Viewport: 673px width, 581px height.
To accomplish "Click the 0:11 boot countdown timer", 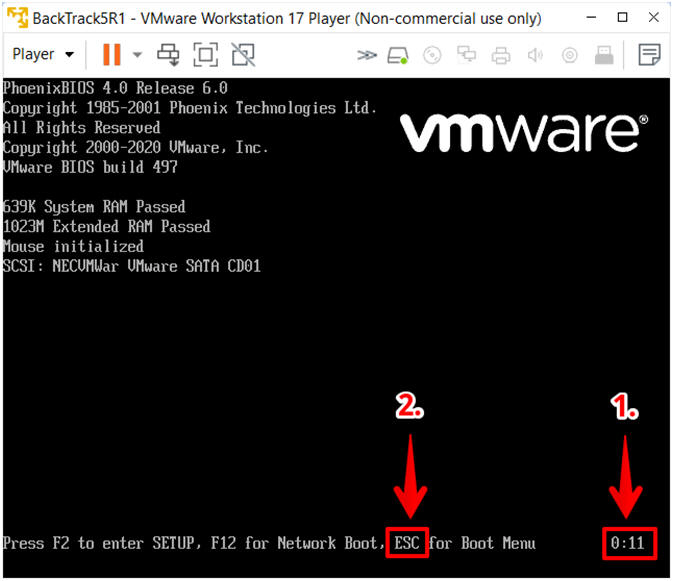I will tap(628, 543).
